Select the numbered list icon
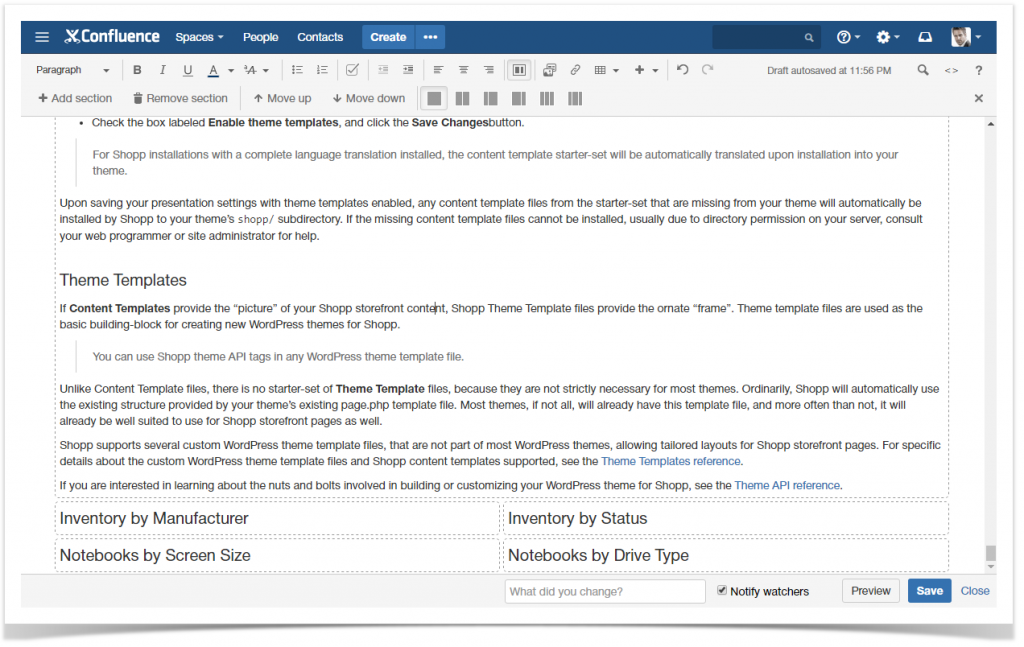This screenshot has height=647, width=1024. click(322, 69)
